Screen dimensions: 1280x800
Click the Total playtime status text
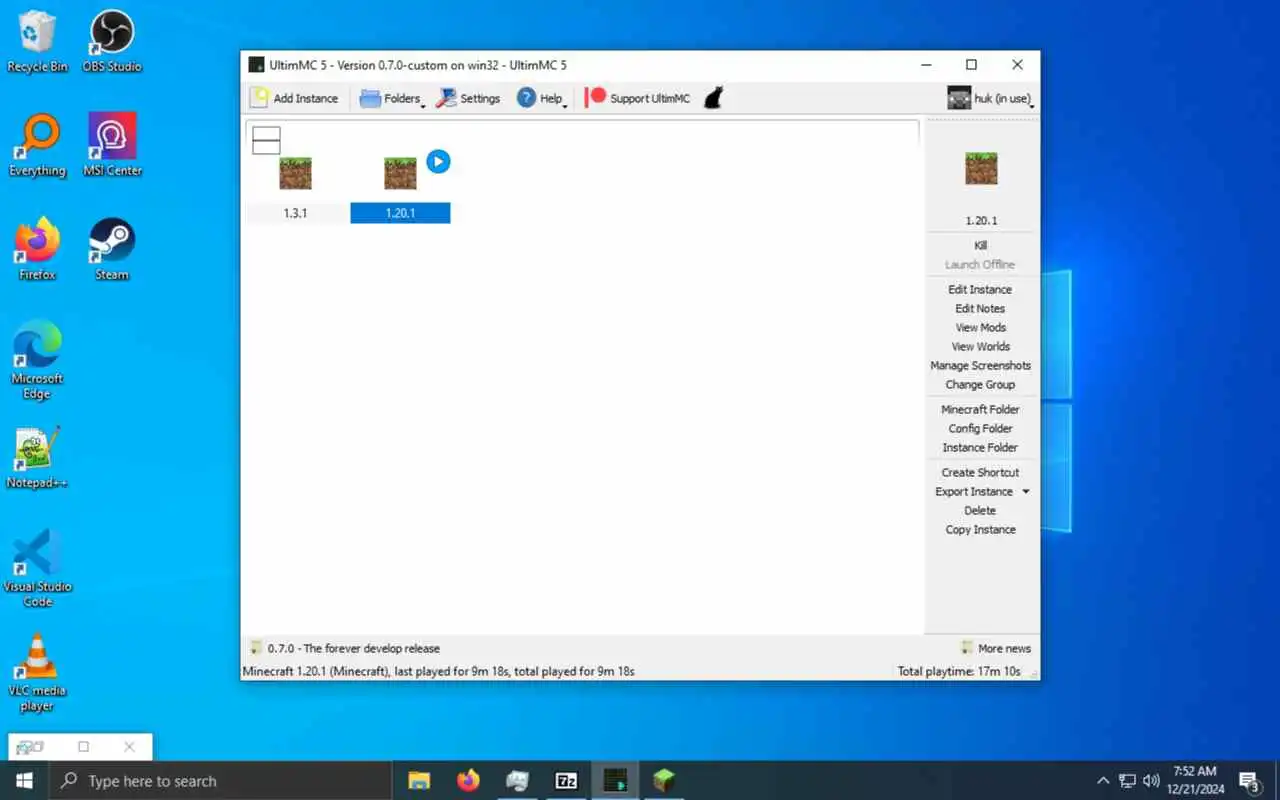coord(959,671)
